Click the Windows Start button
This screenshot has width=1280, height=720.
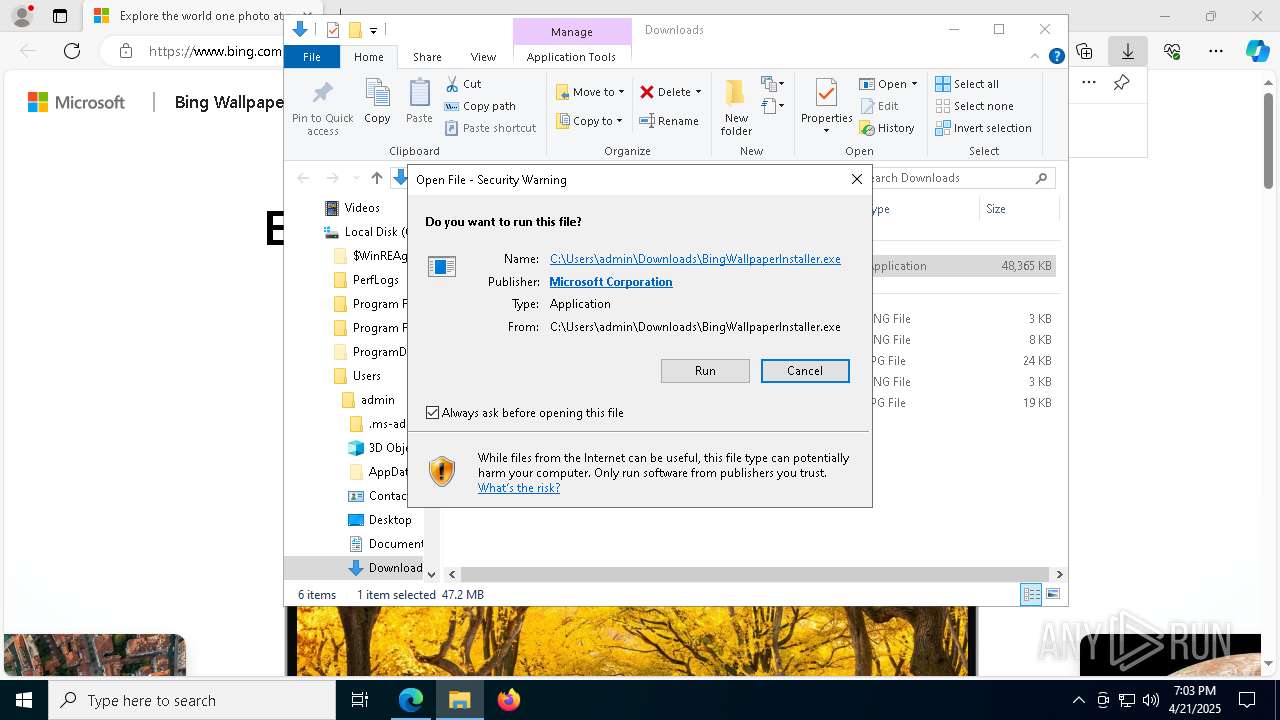[x=24, y=700]
